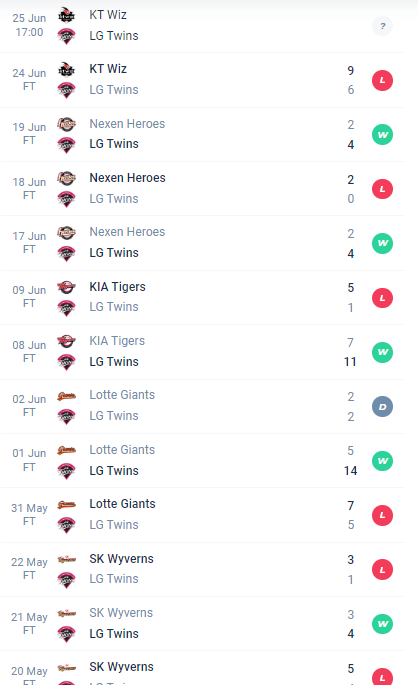Click the red L badge for 09 Jun match
This screenshot has height=685, width=418.
382,298
